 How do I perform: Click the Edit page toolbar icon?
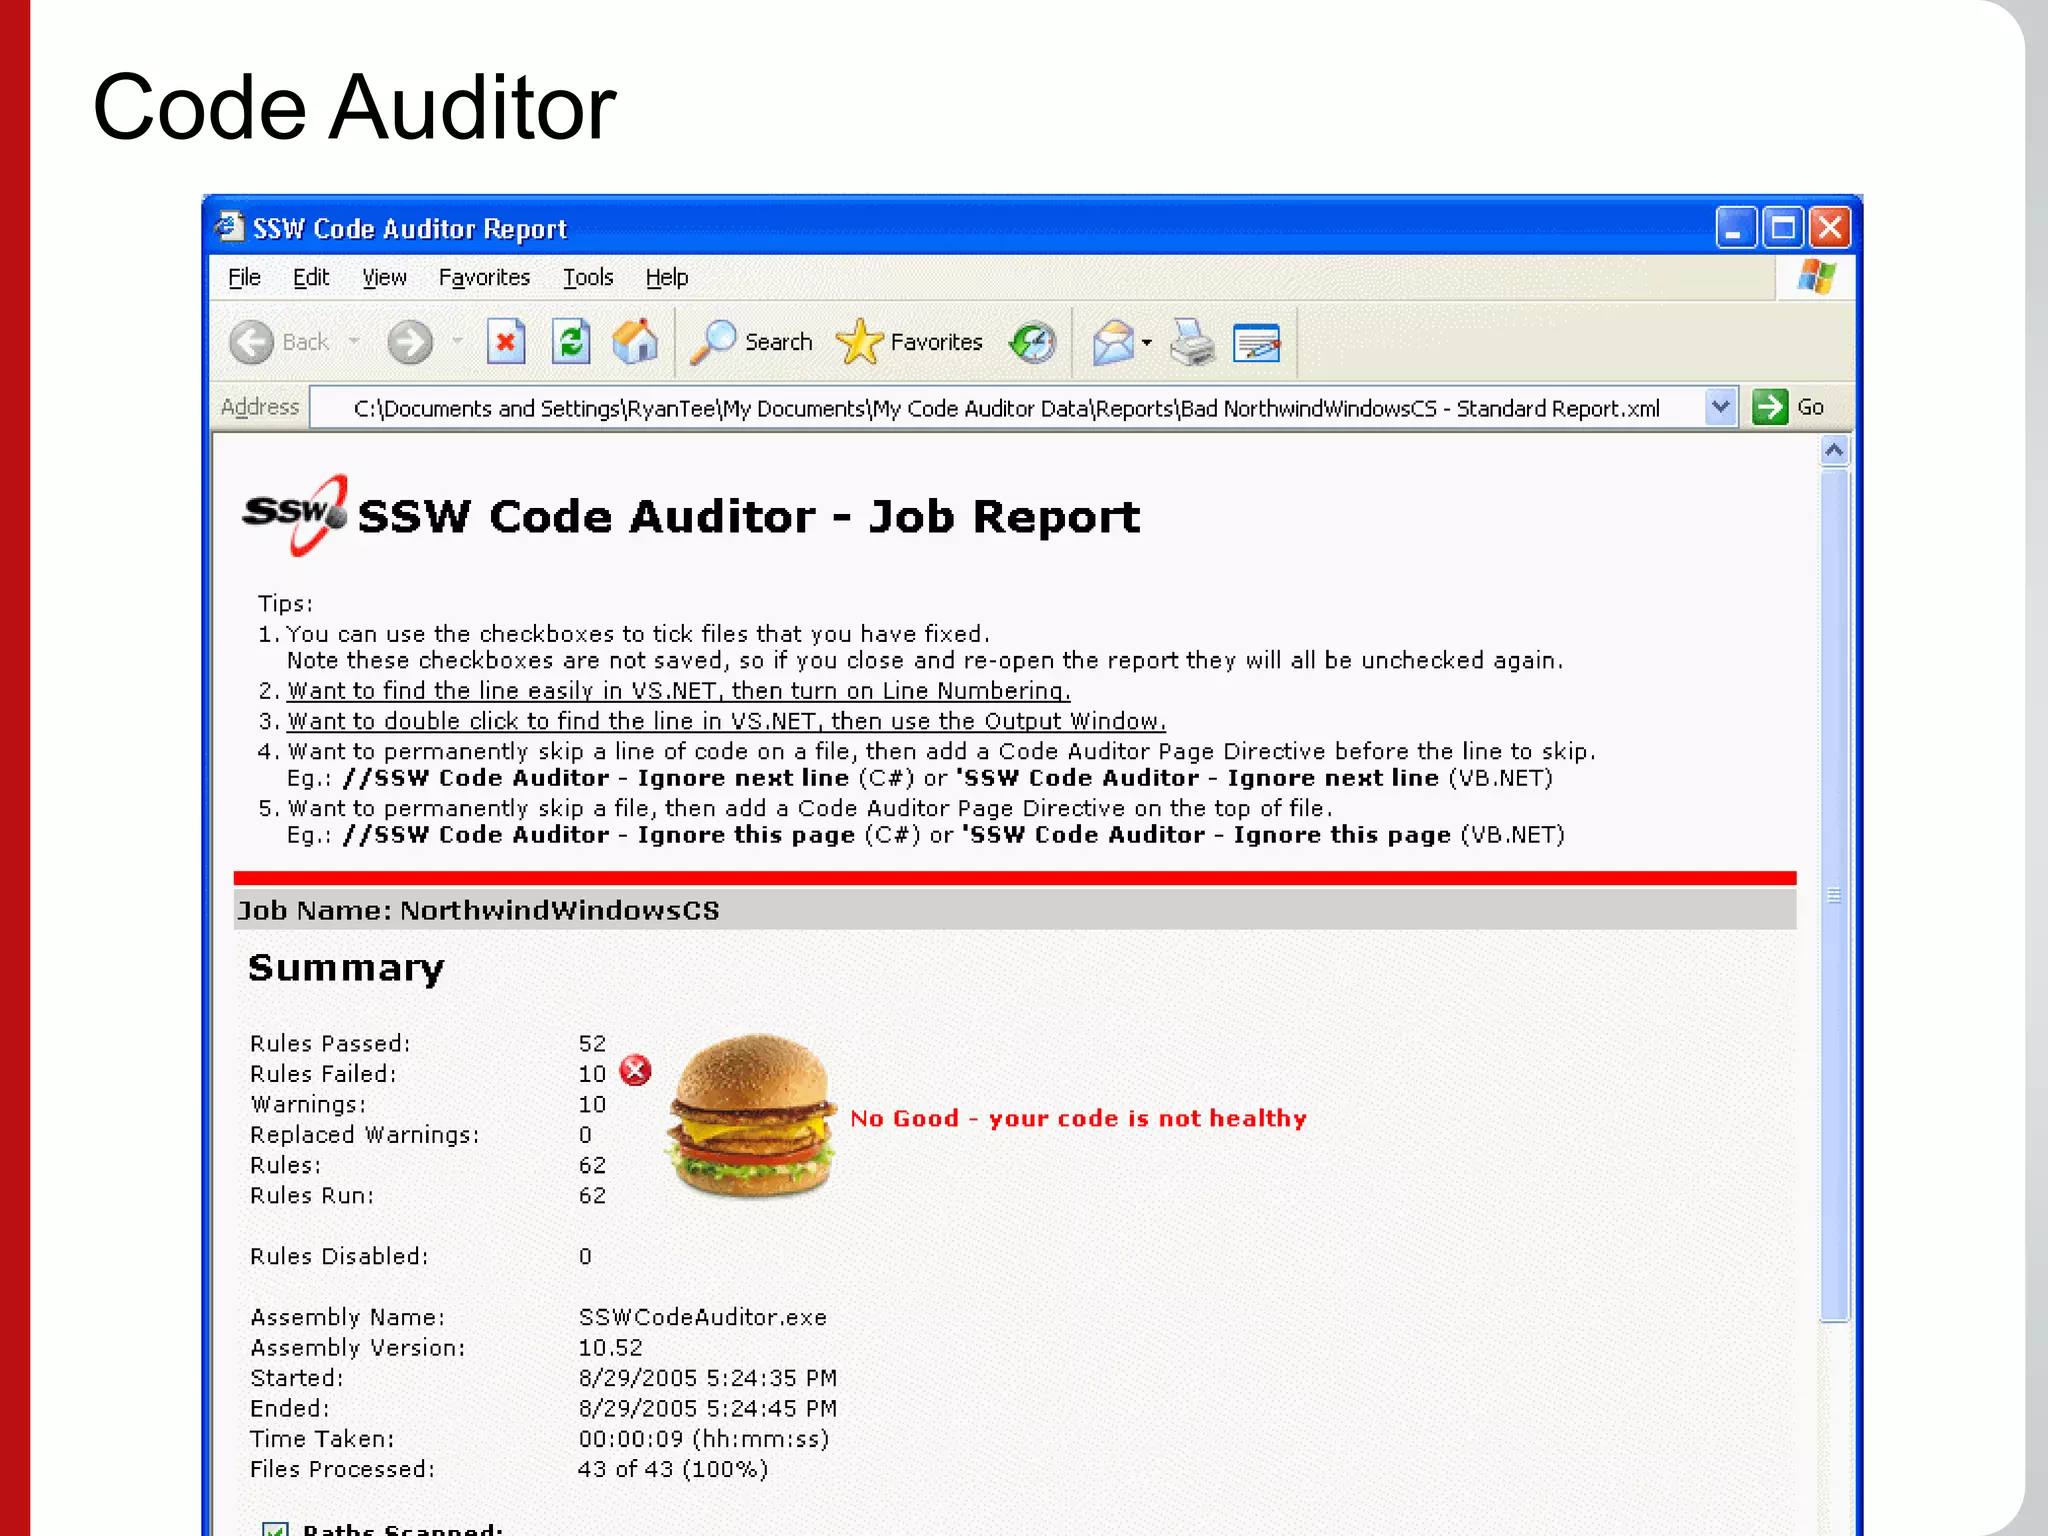pyautogui.click(x=1257, y=343)
